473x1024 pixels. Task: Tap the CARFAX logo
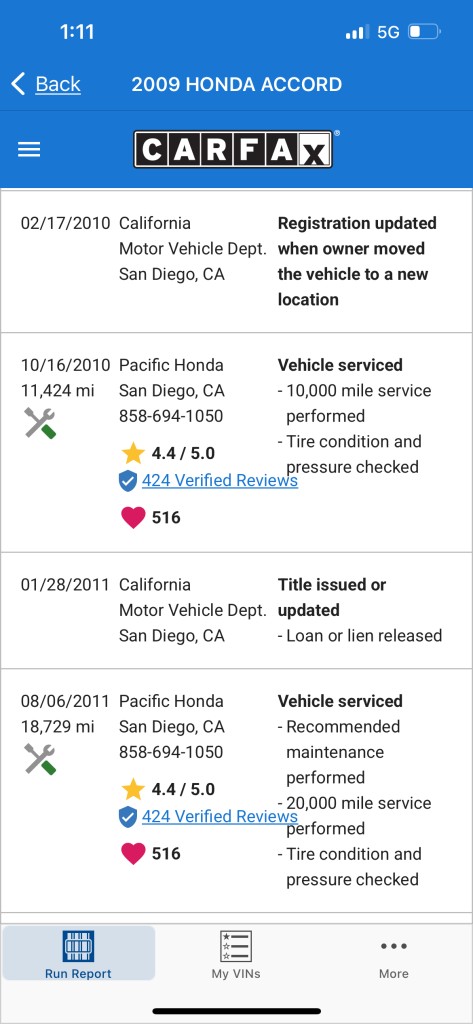point(236,149)
